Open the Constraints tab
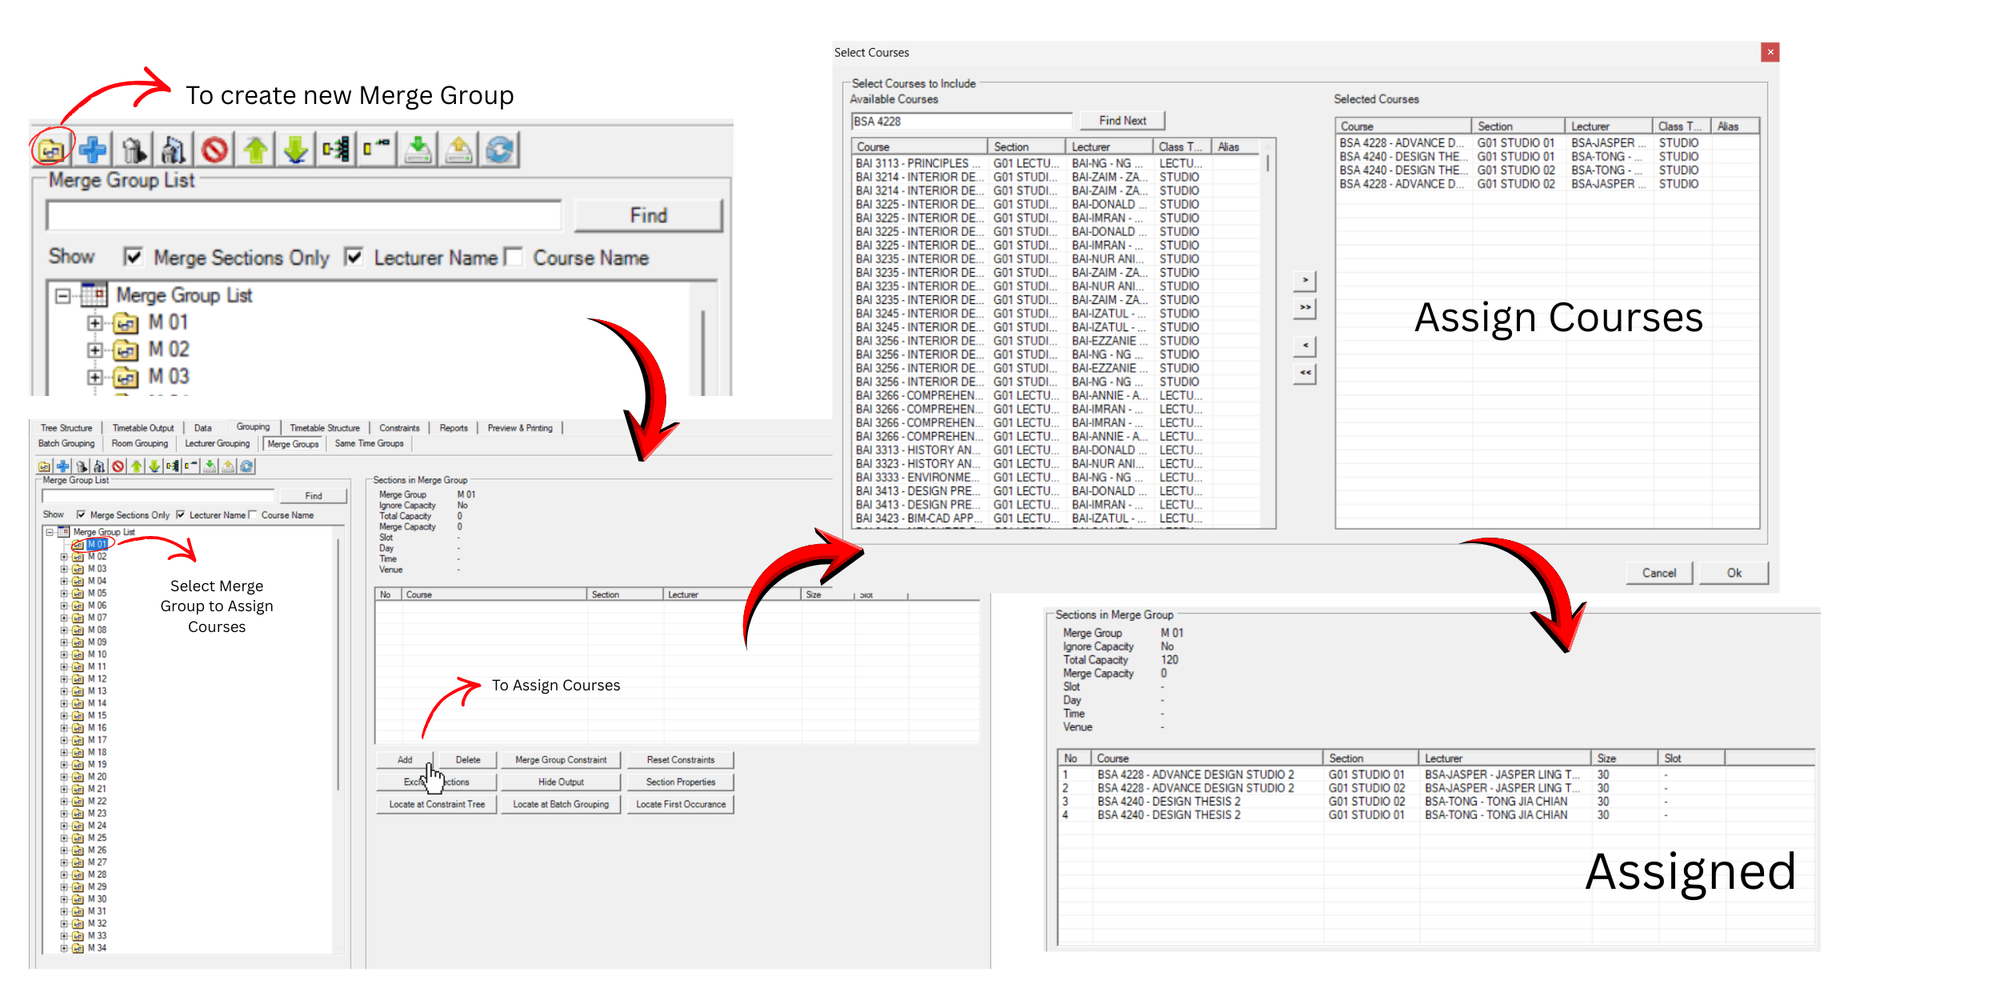The image size is (2000, 1000). pos(399,428)
